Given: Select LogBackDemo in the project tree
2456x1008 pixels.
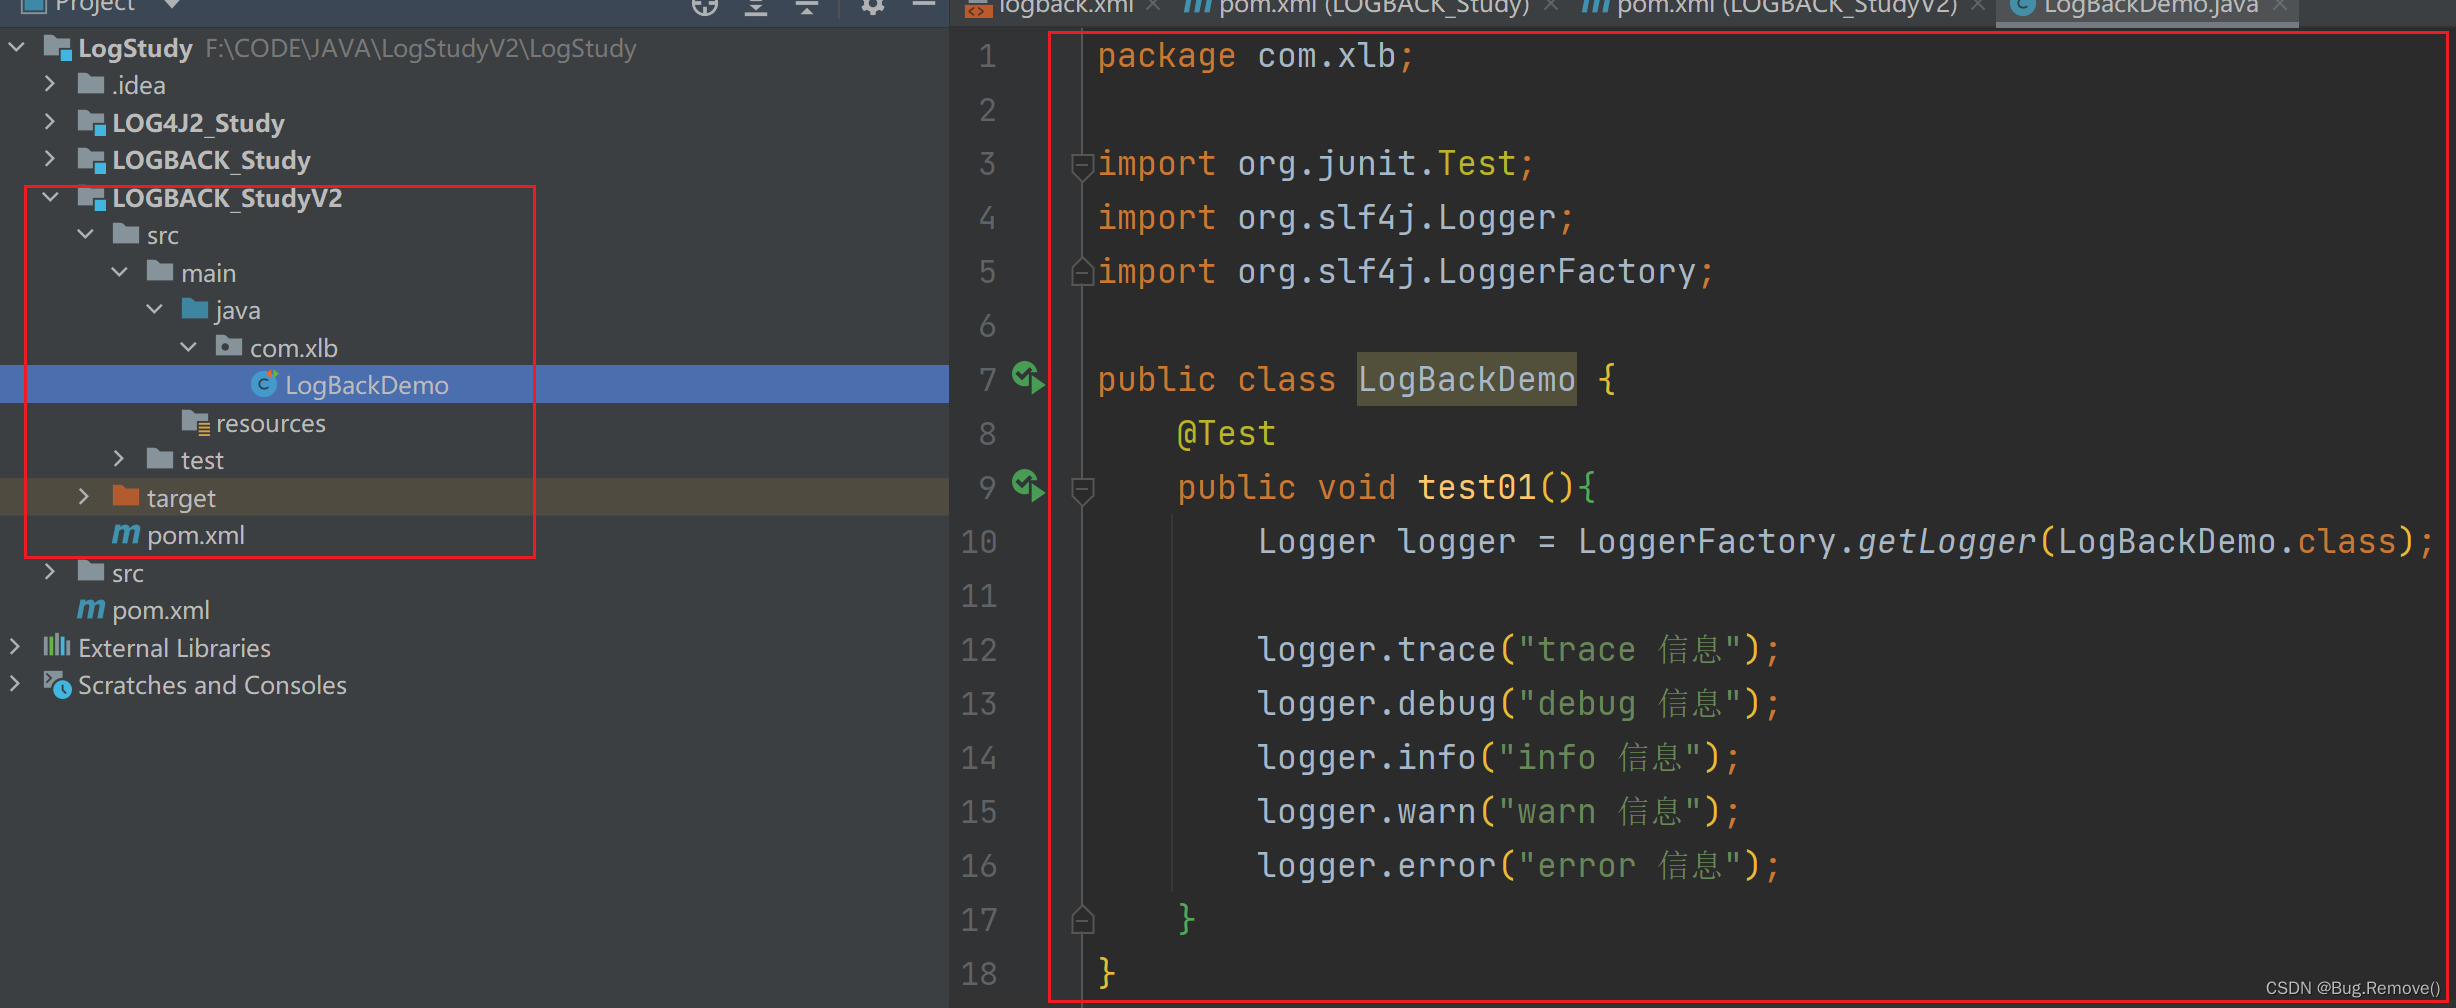Looking at the screenshot, I should (x=366, y=384).
